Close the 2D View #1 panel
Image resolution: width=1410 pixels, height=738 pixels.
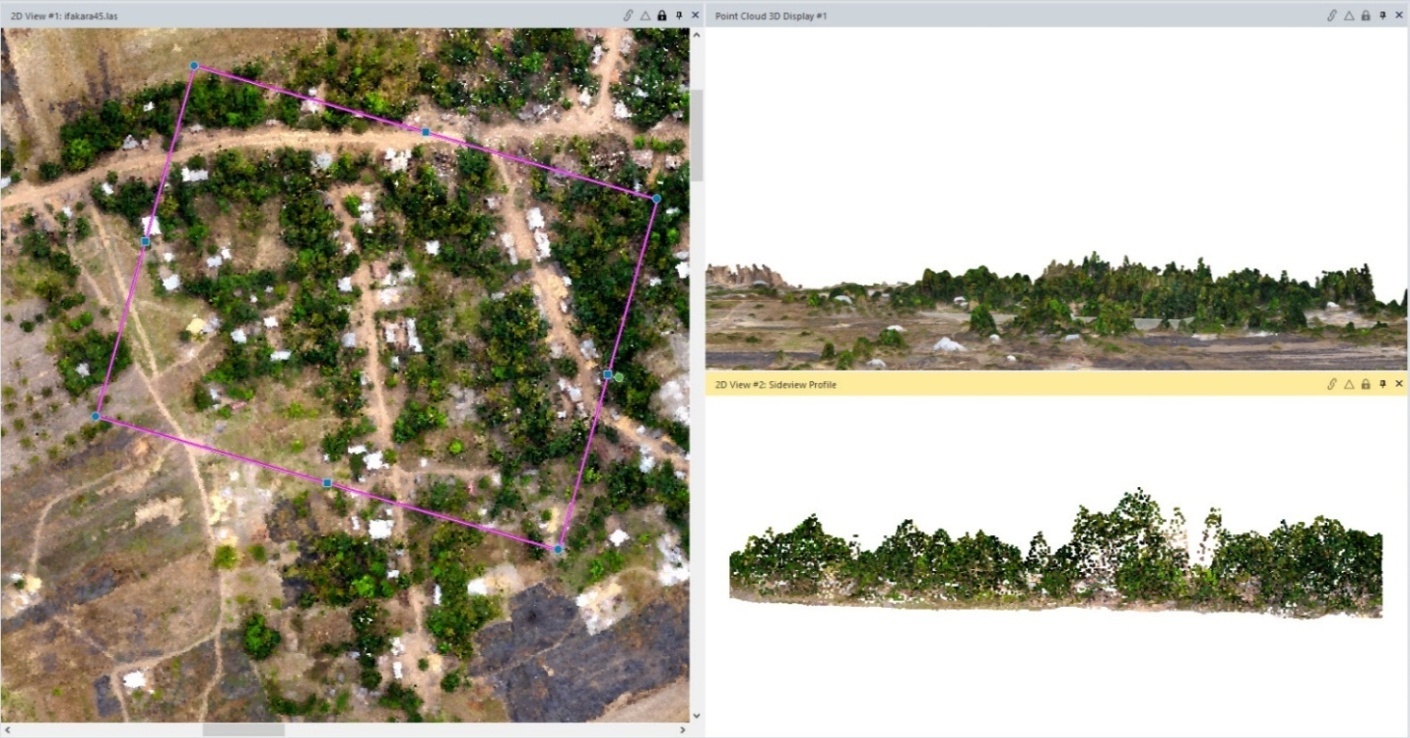(x=696, y=15)
